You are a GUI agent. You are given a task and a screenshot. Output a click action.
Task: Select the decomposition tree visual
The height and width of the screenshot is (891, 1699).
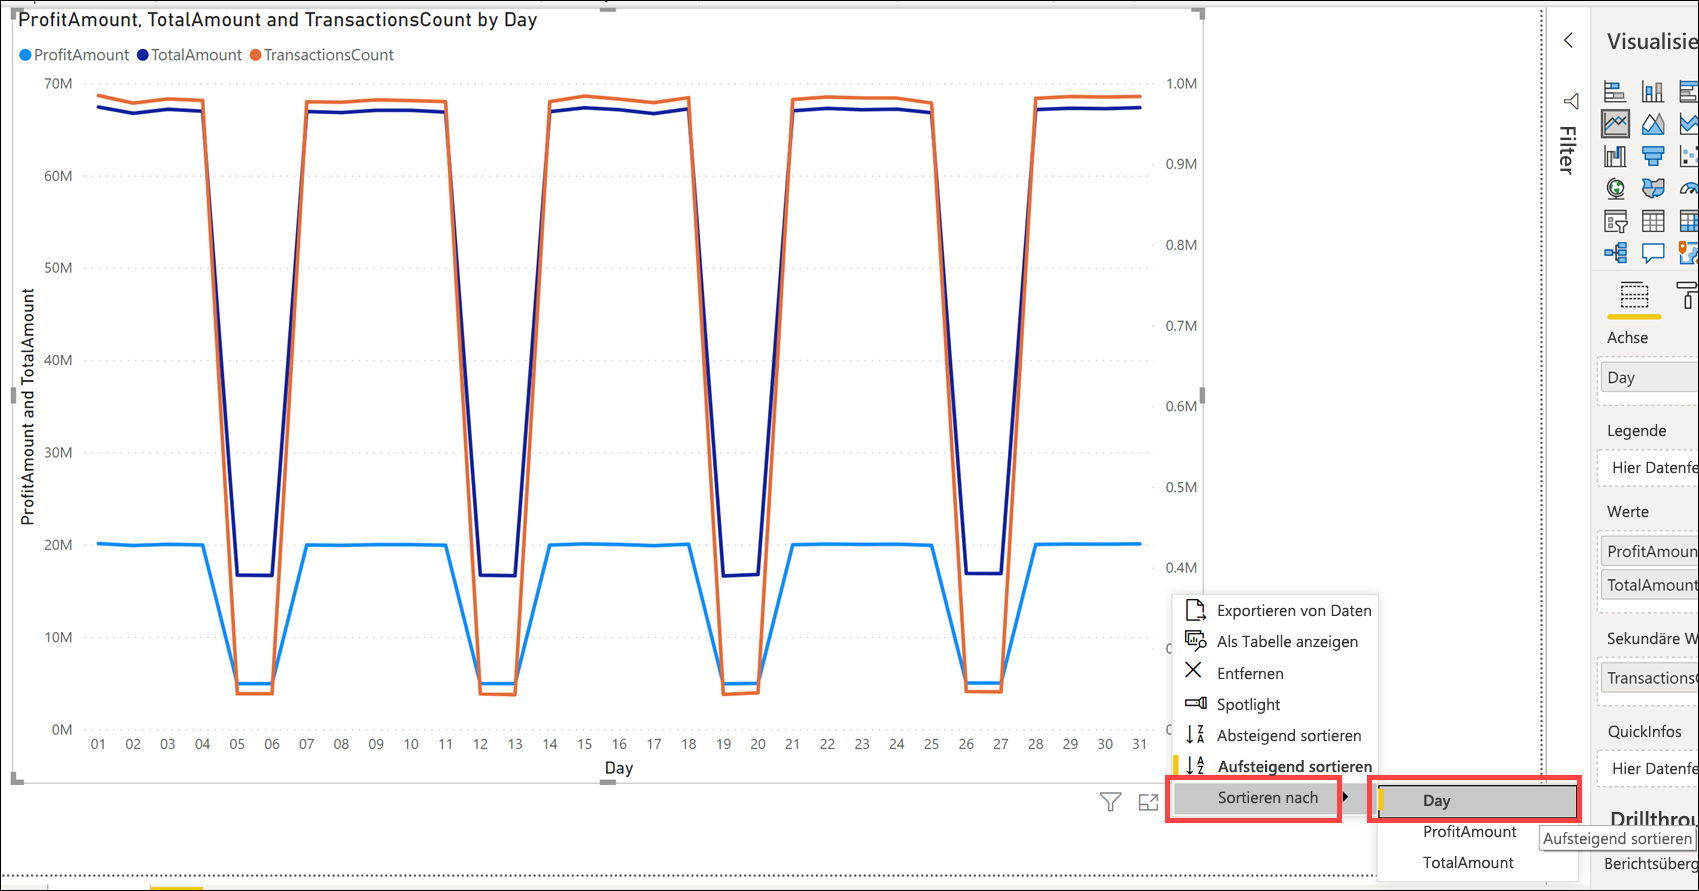tap(1614, 253)
